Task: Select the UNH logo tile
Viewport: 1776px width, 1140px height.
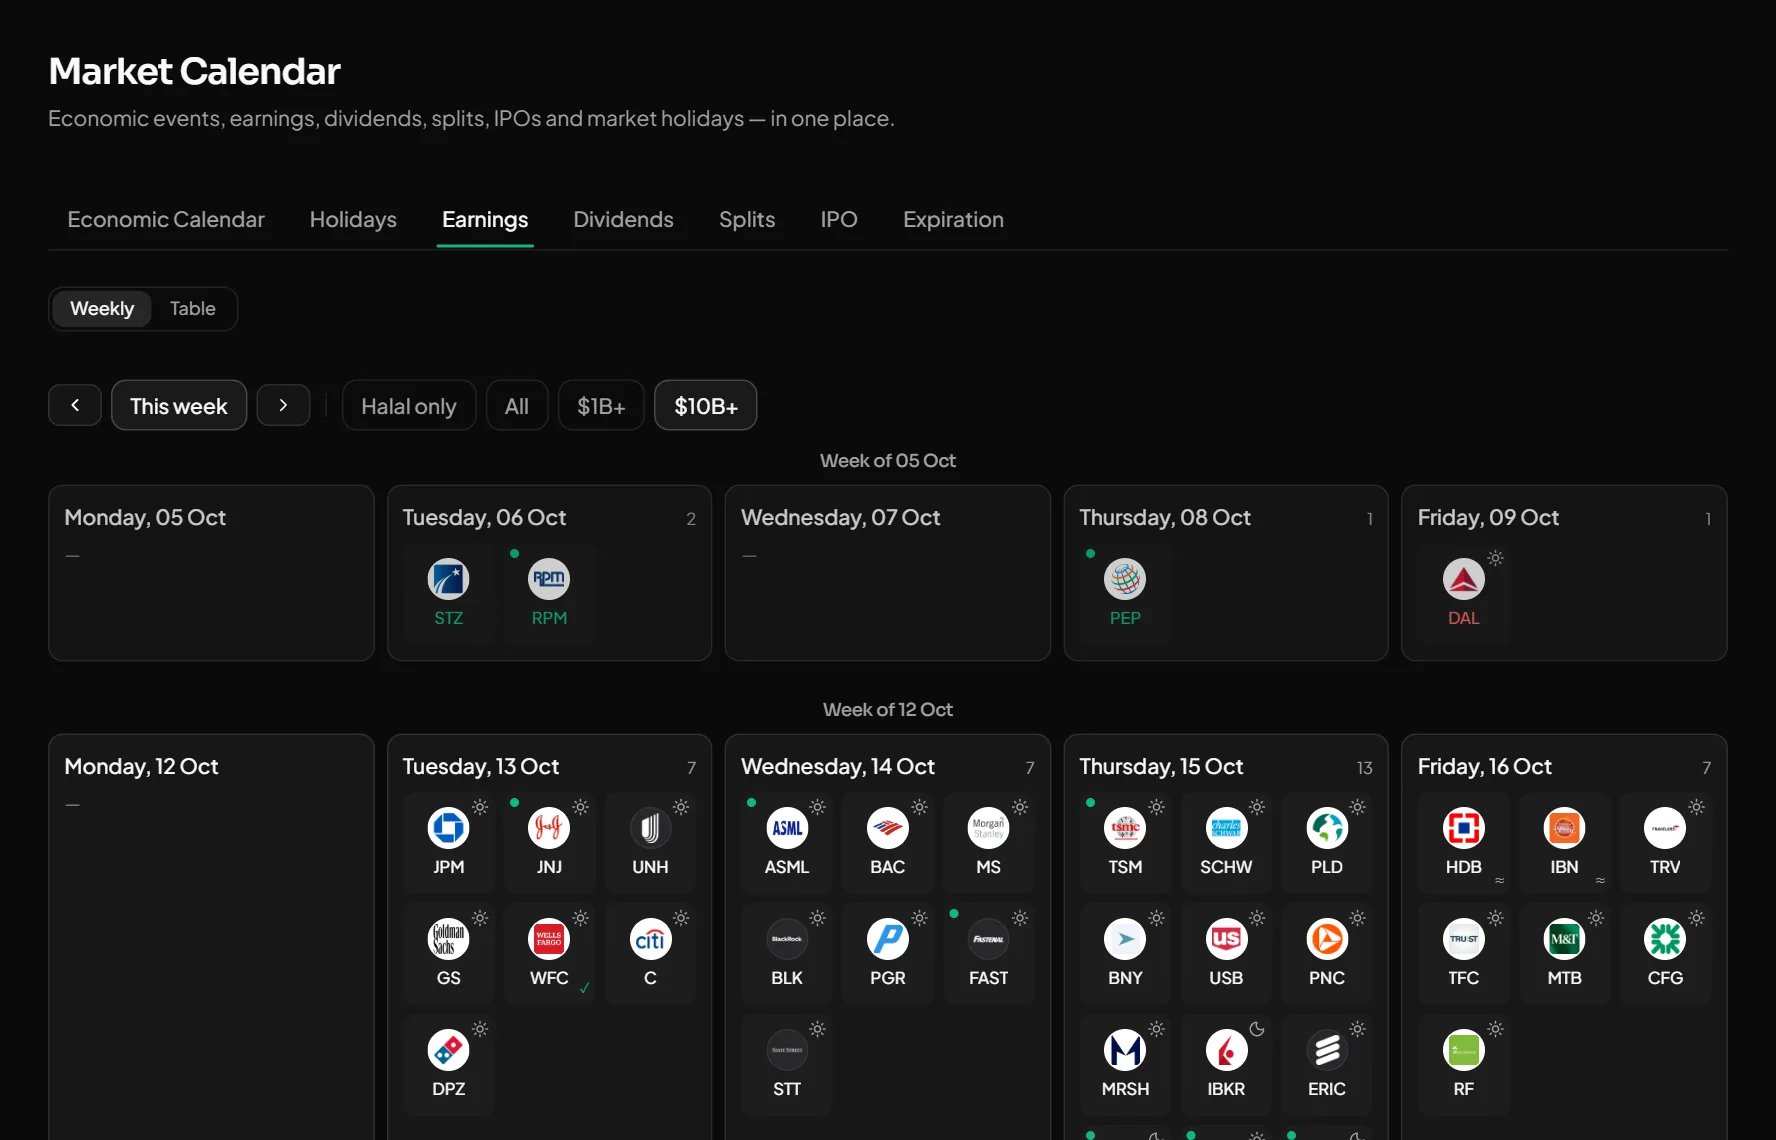Action: [650, 828]
